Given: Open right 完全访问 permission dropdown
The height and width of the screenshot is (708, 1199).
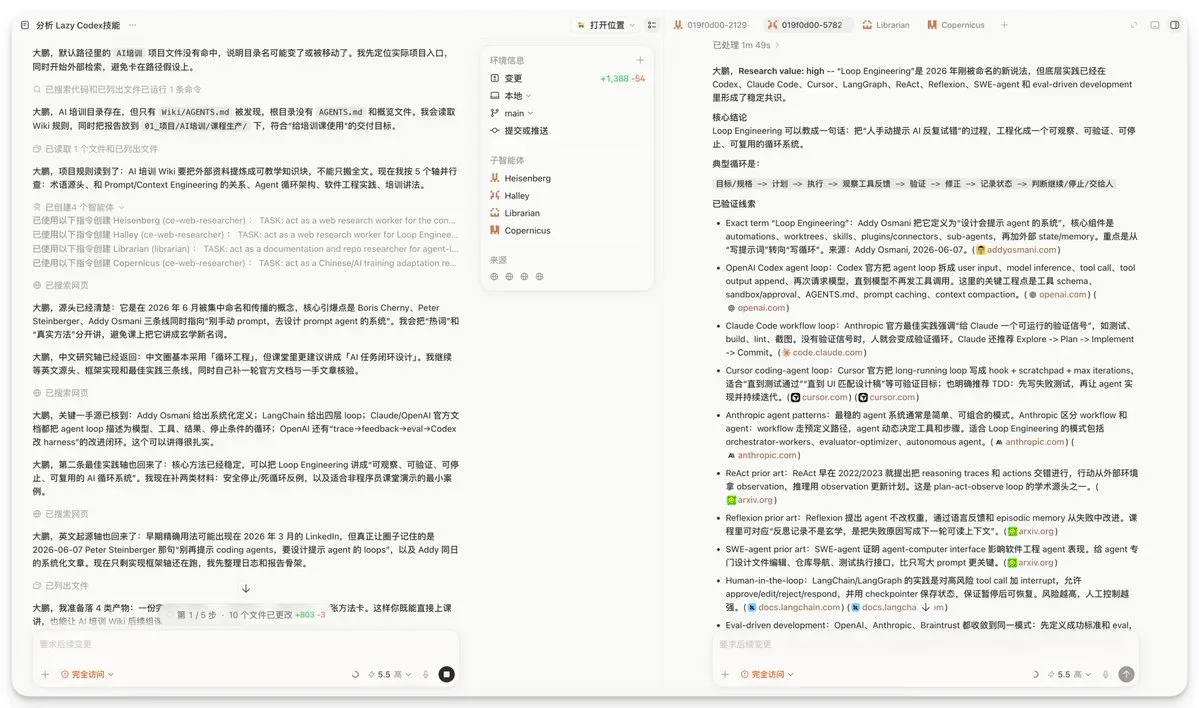Looking at the screenshot, I should [x=767, y=674].
